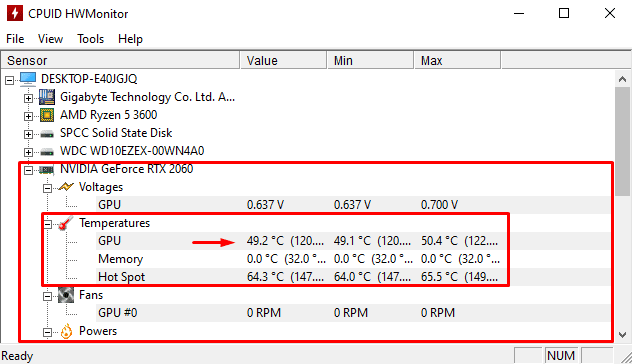632x364 pixels.
Task: Collapse the NVIDIA GeForce RTX 2060 node
Action: click(x=28, y=170)
